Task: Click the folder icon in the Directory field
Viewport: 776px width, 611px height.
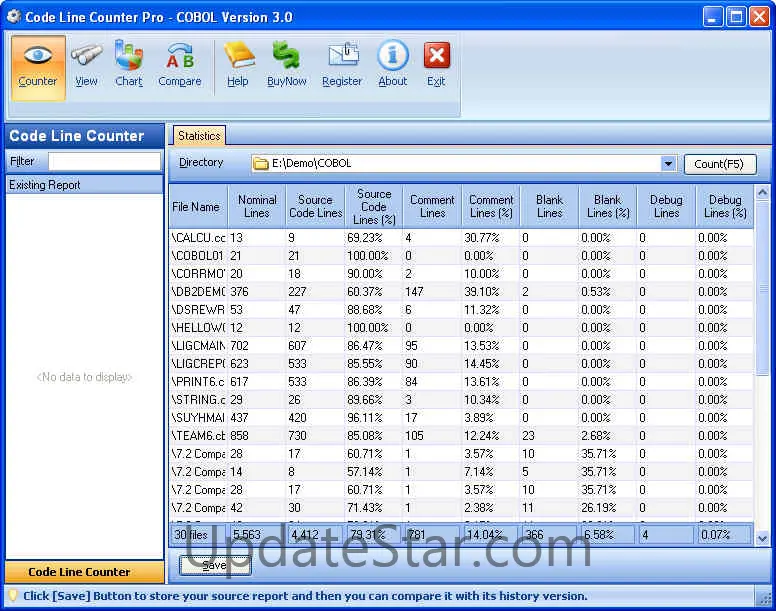Action: (260, 163)
